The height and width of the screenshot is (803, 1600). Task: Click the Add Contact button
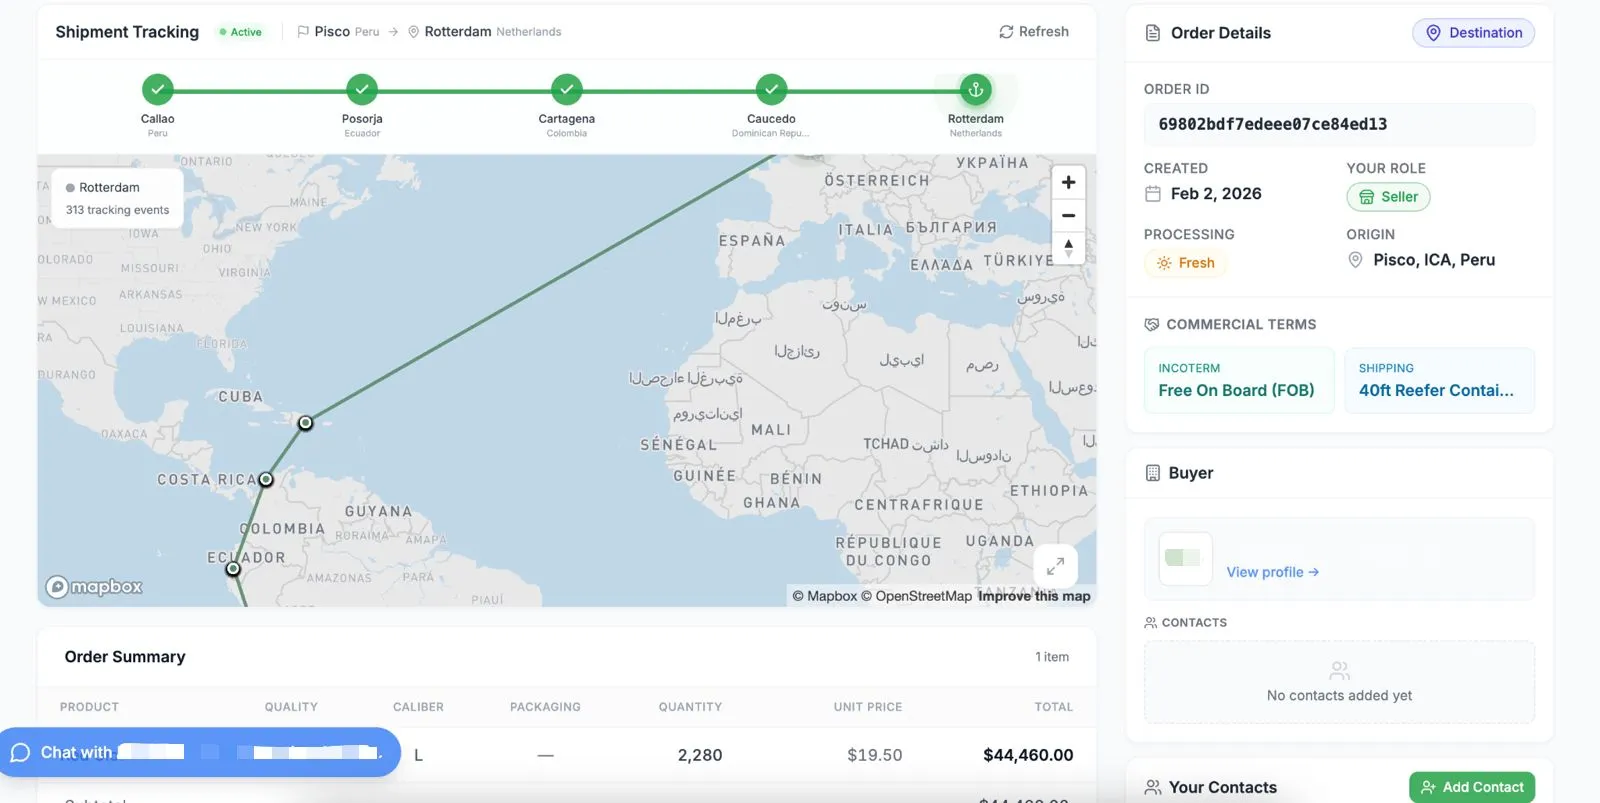(1472, 787)
